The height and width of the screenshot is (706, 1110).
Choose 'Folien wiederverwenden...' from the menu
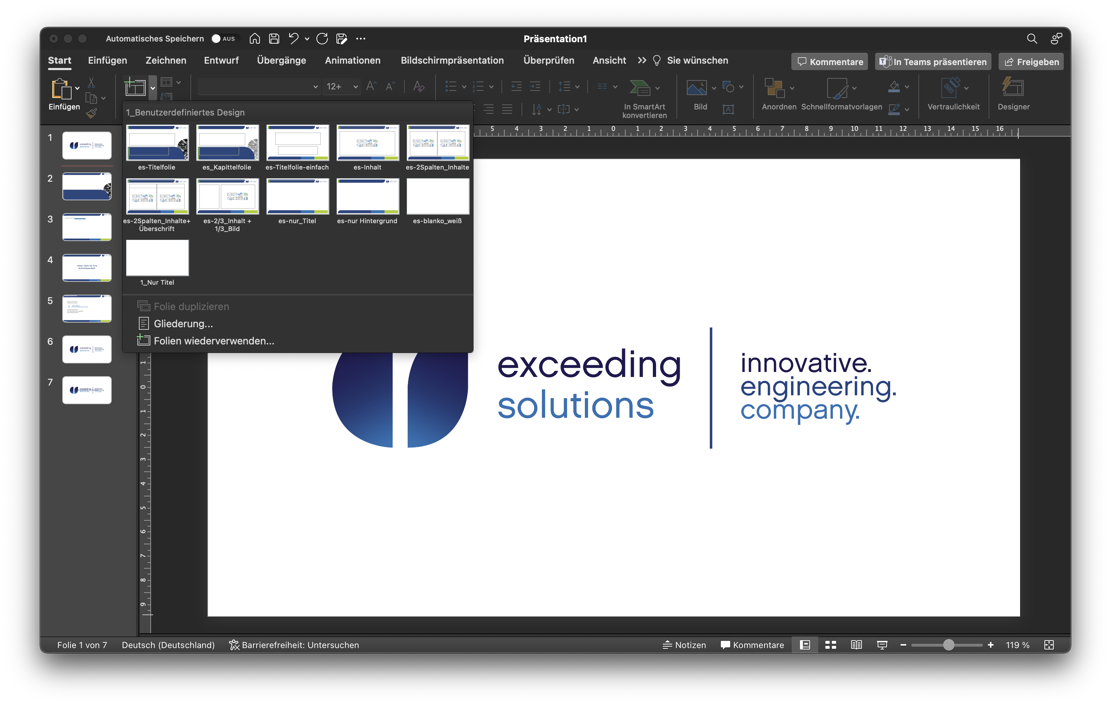(x=213, y=341)
